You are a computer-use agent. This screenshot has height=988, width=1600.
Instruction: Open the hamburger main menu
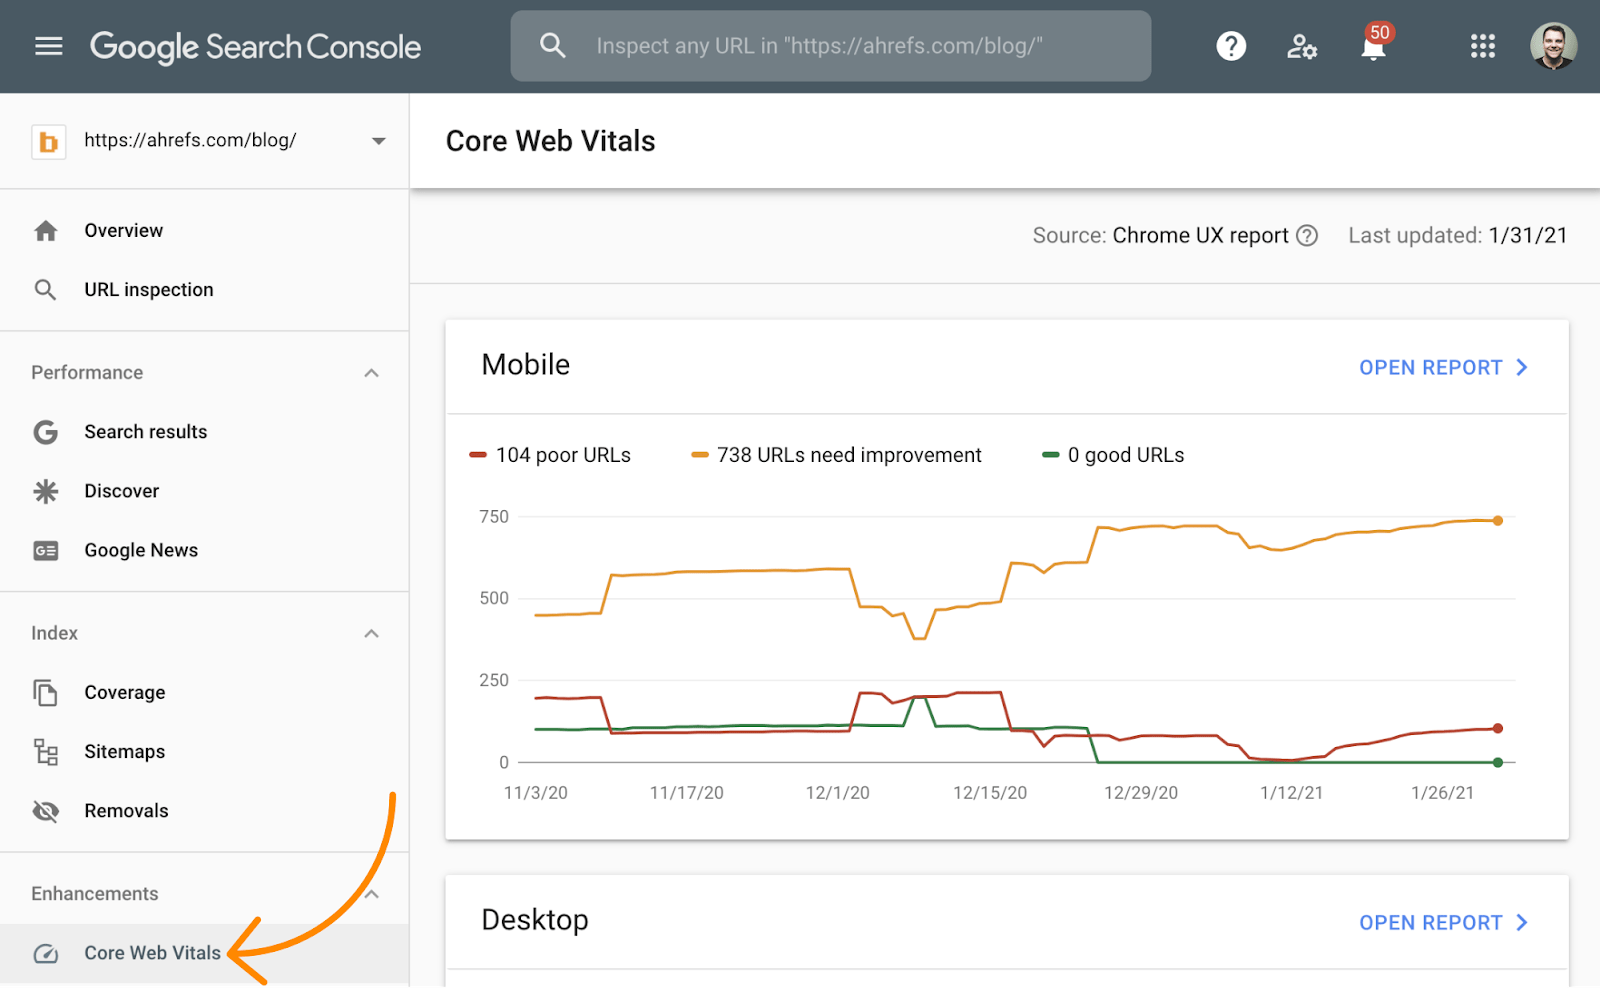tap(48, 46)
